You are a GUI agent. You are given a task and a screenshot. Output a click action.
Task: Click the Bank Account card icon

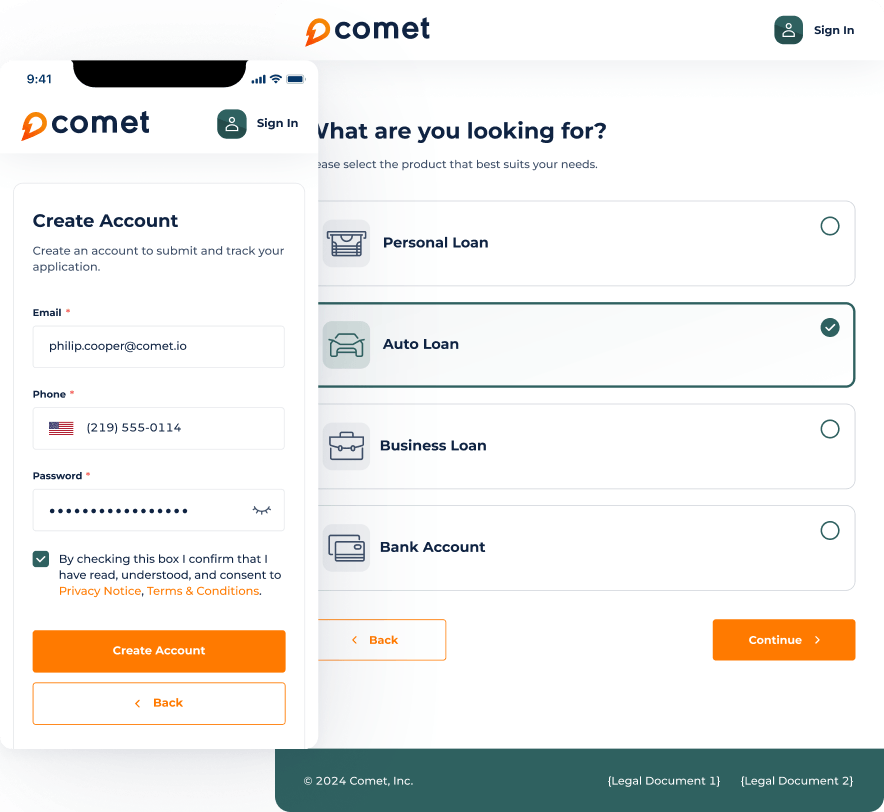coord(346,548)
